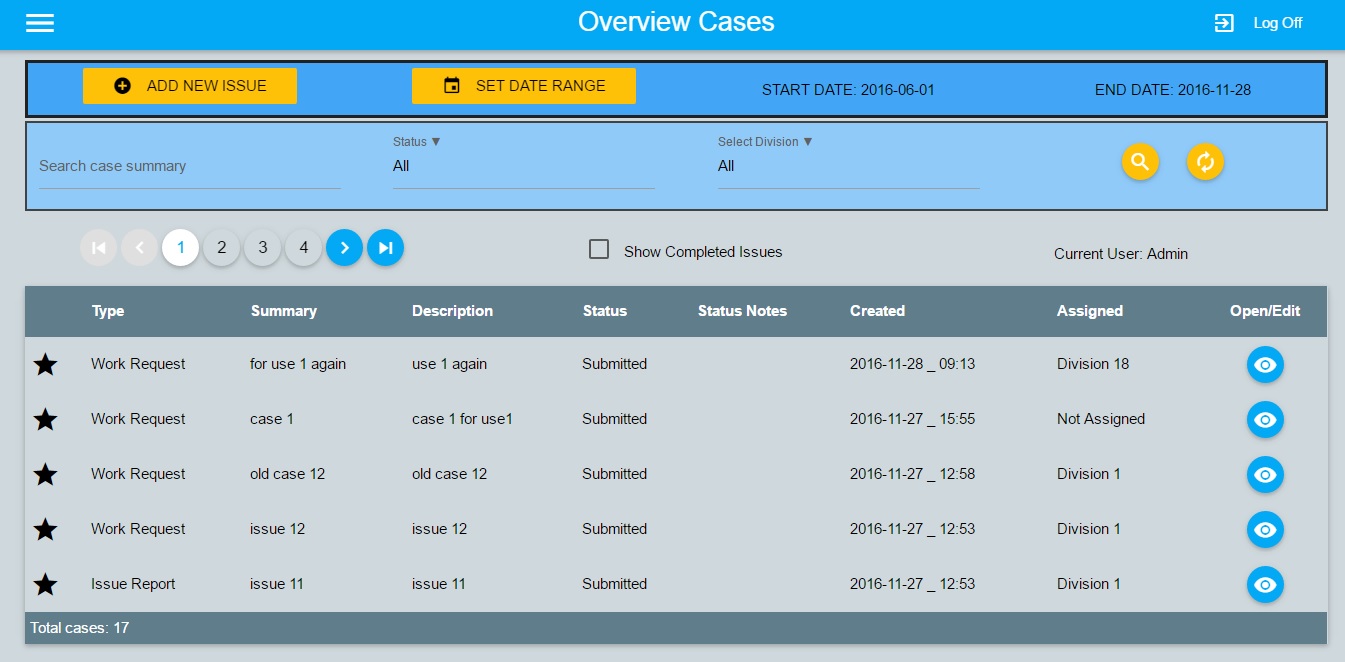Click the yellow refresh button
Image resolution: width=1345 pixels, height=662 pixels.
(x=1205, y=162)
